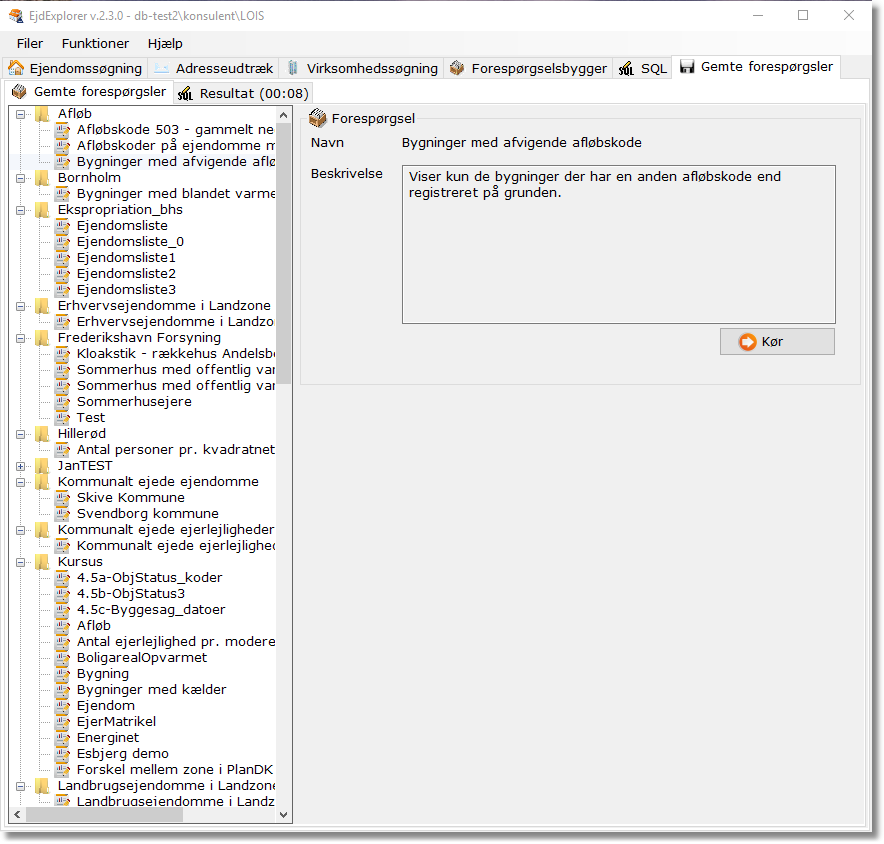Viewport: 884px width, 844px height.
Task: Click the Virksomhedssøgning tab icon
Action: 293,68
